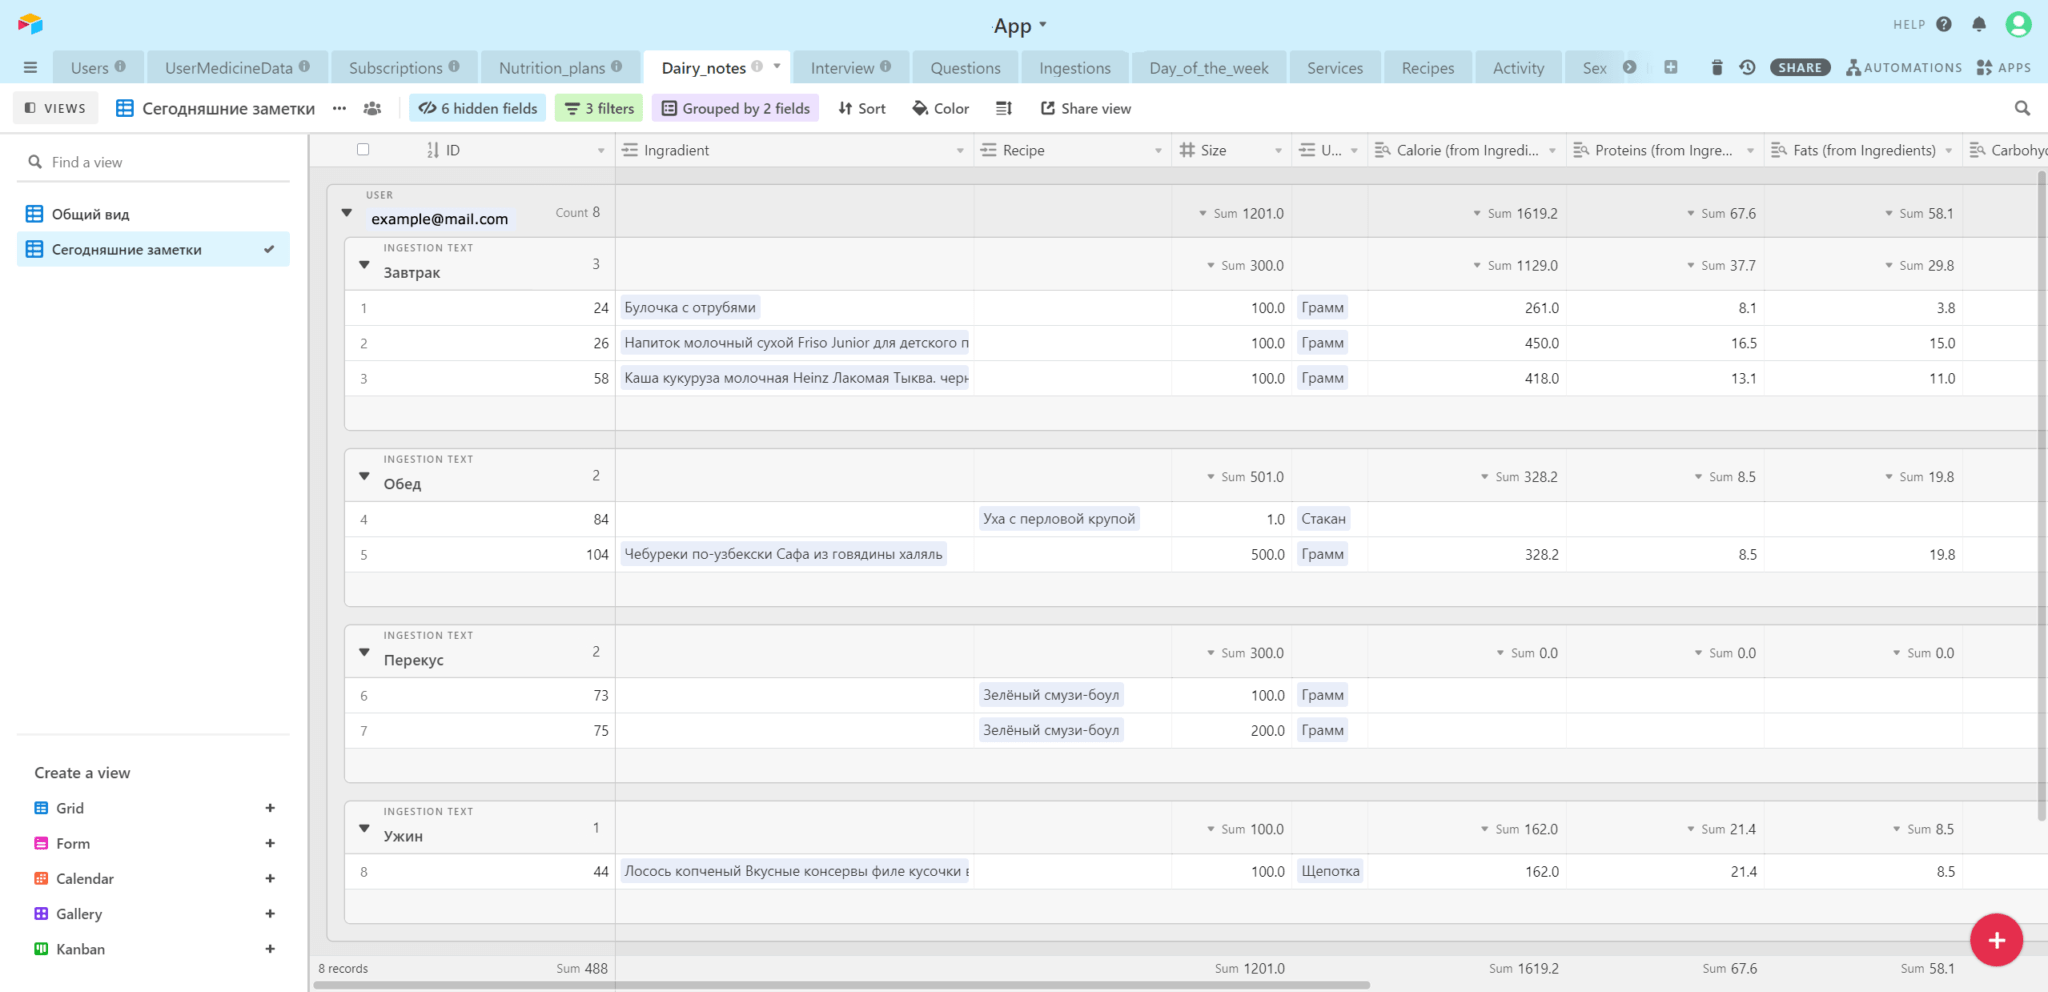Open the Color options button
This screenshot has height=992, width=2048.
940,108
